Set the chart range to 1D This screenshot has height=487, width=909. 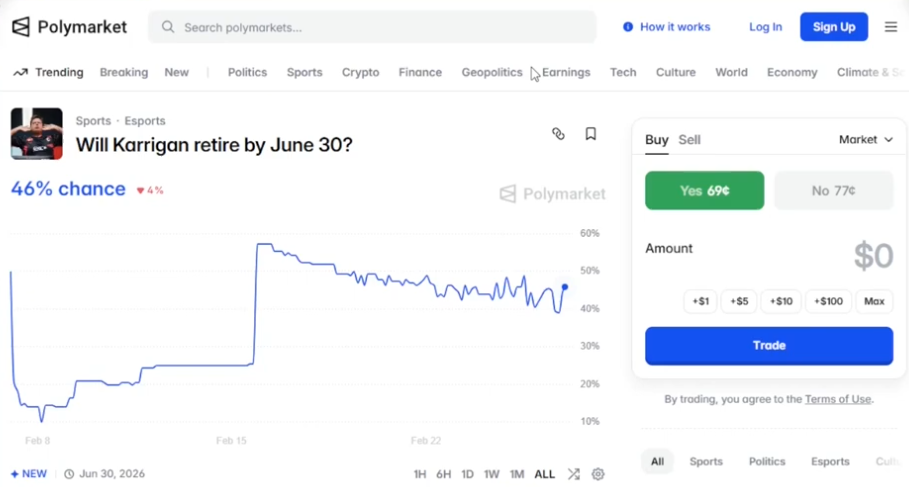coord(467,474)
